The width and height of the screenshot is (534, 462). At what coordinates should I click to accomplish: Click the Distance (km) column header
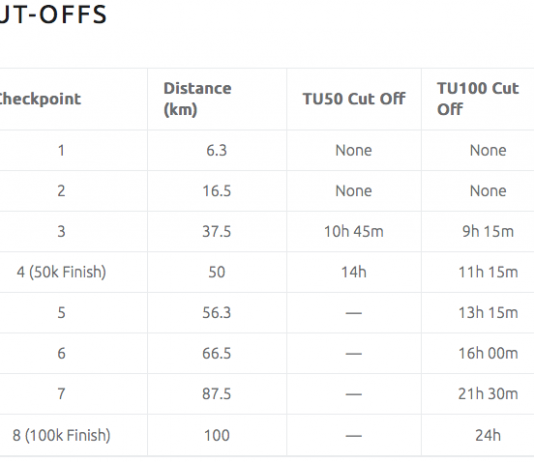pyautogui.click(x=198, y=99)
